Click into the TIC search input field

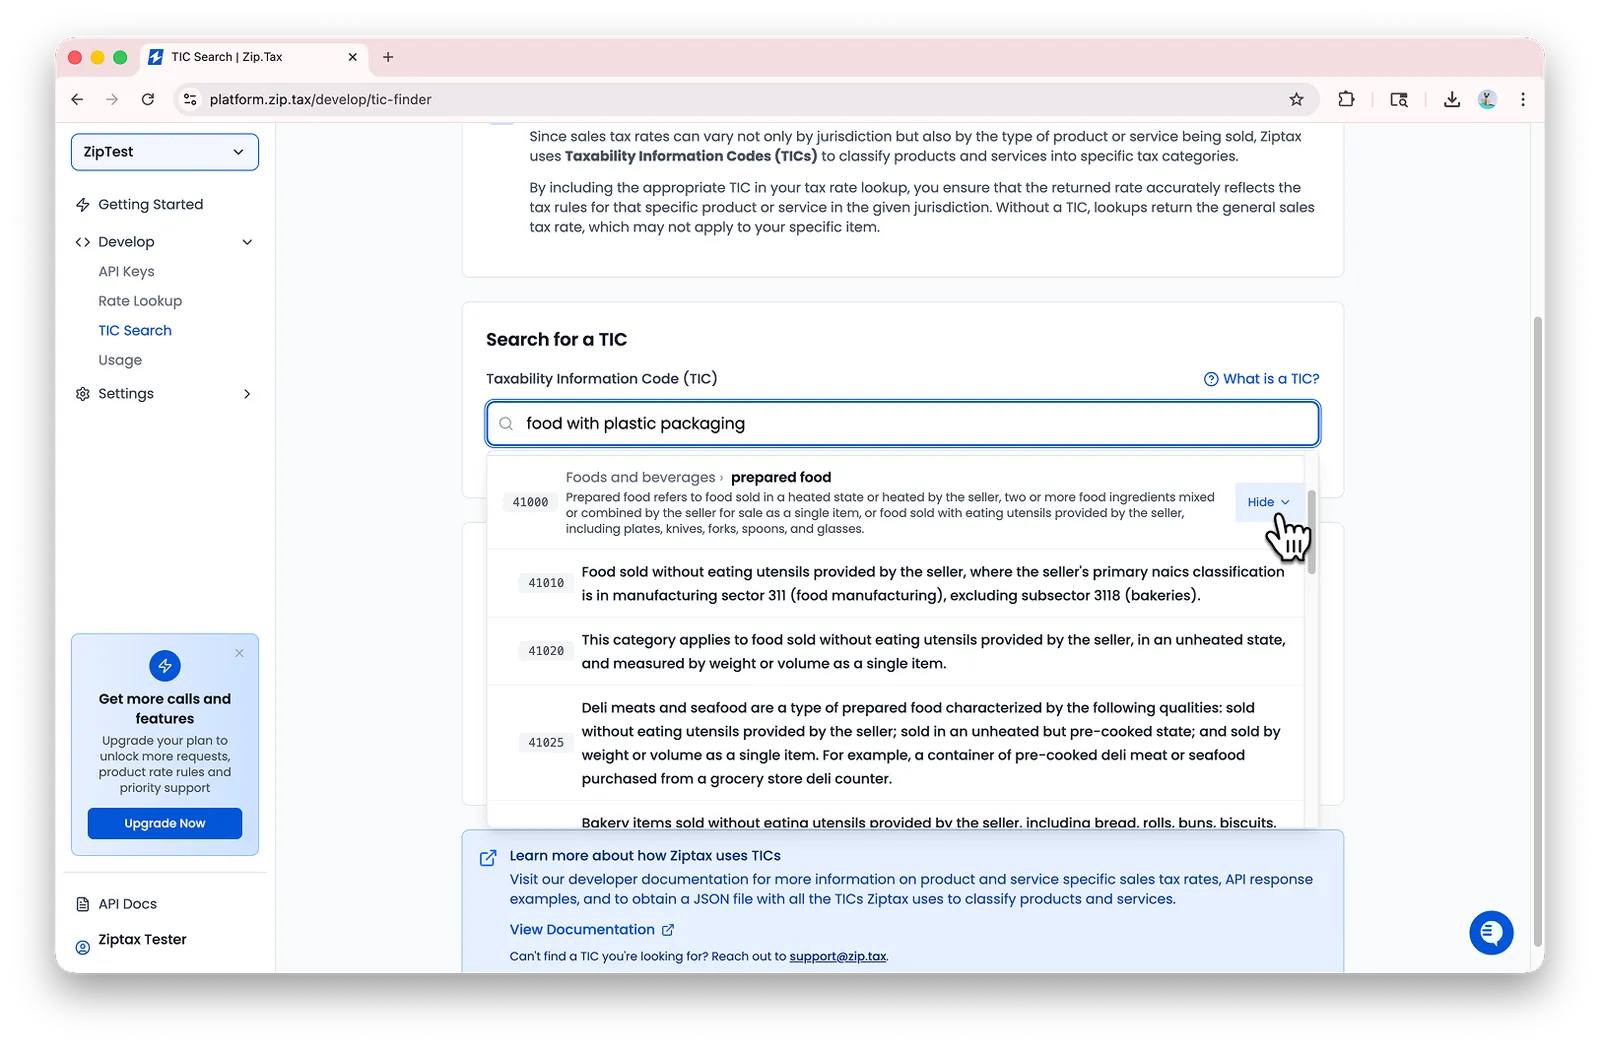(903, 424)
